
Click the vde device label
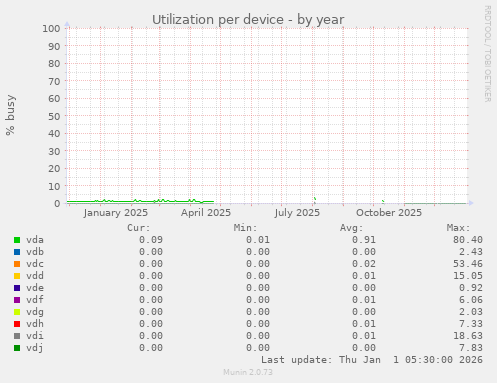35,288
